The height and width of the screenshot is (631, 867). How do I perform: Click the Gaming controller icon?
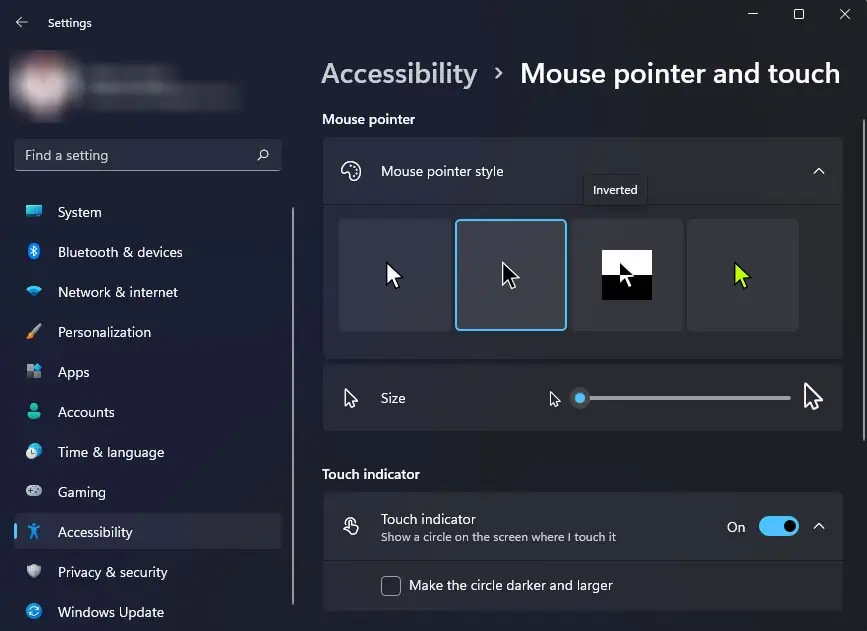point(34,492)
